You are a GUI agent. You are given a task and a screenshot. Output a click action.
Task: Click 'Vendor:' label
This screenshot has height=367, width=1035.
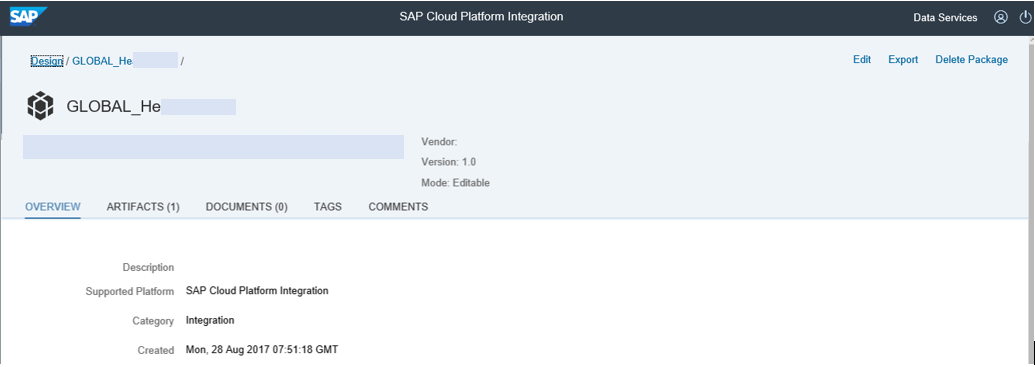[x=440, y=141]
